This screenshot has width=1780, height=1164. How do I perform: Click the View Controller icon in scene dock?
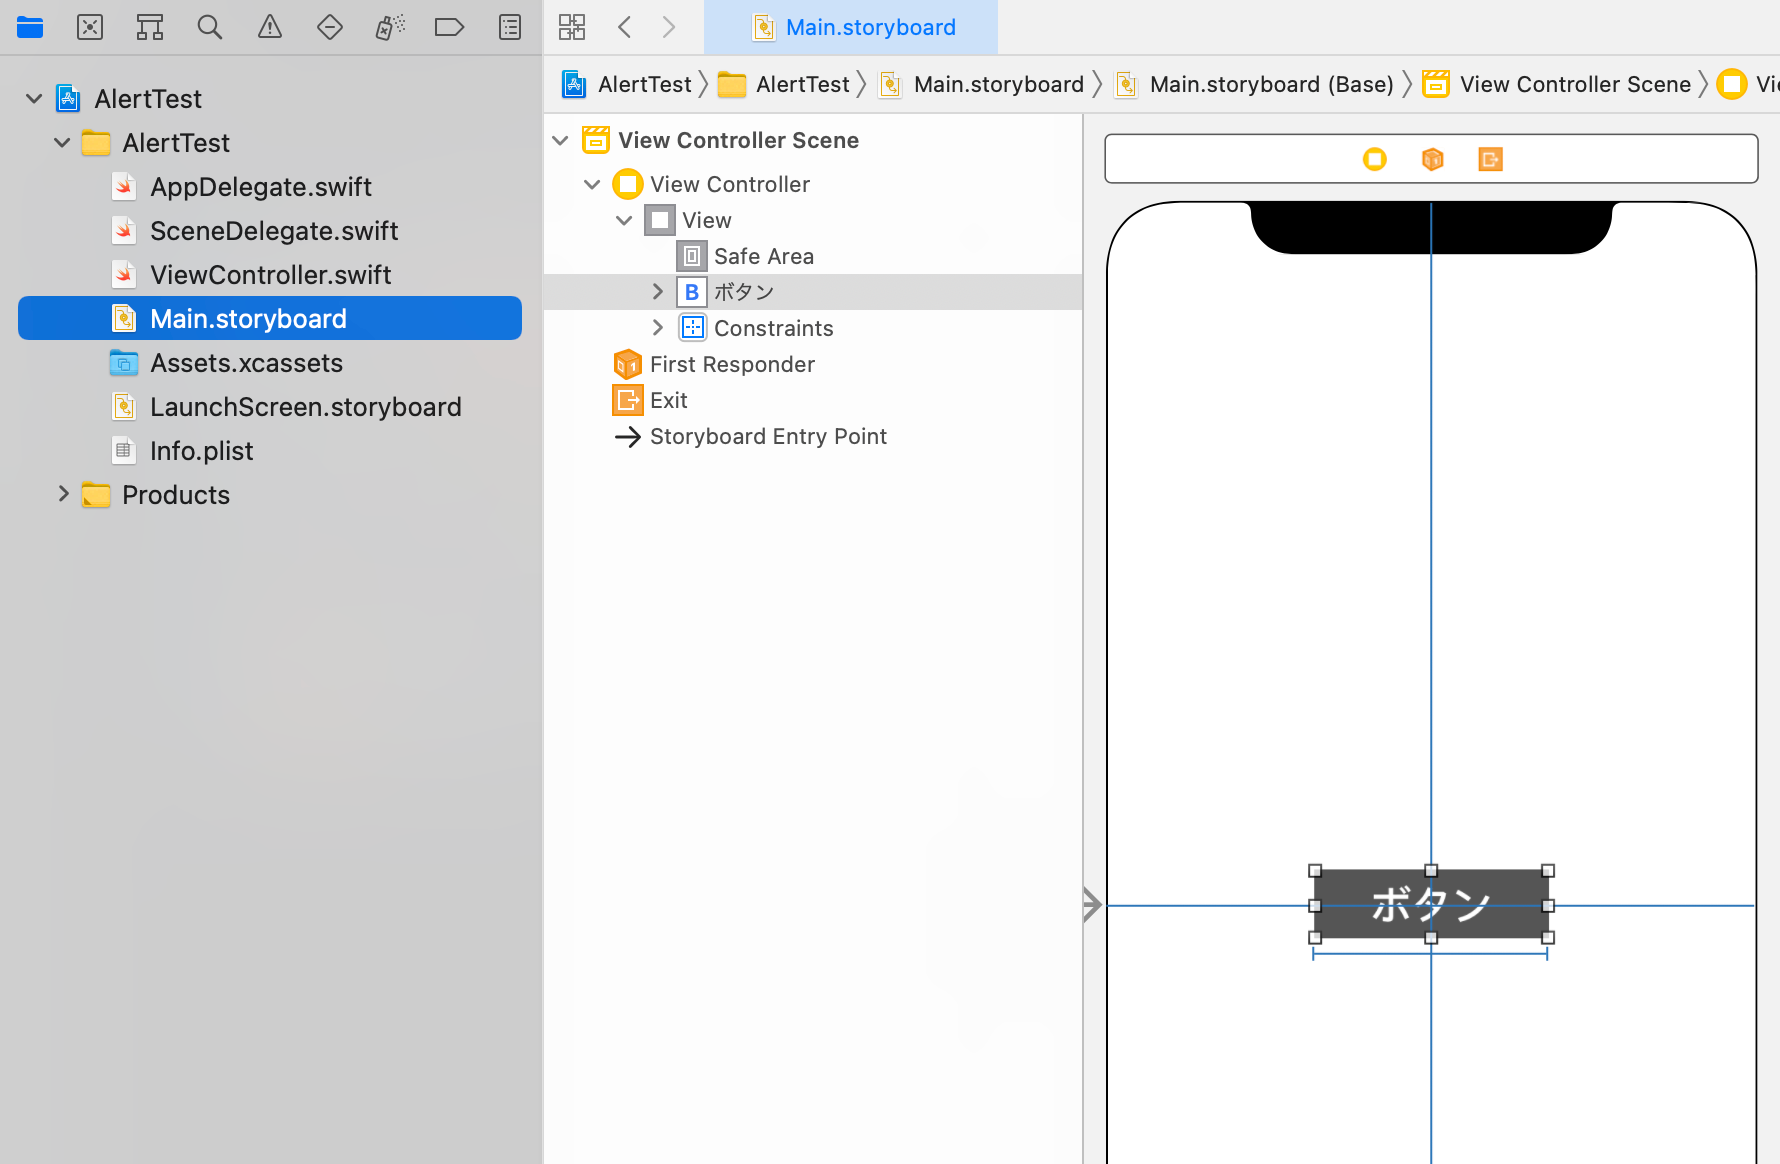[1375, 159]
